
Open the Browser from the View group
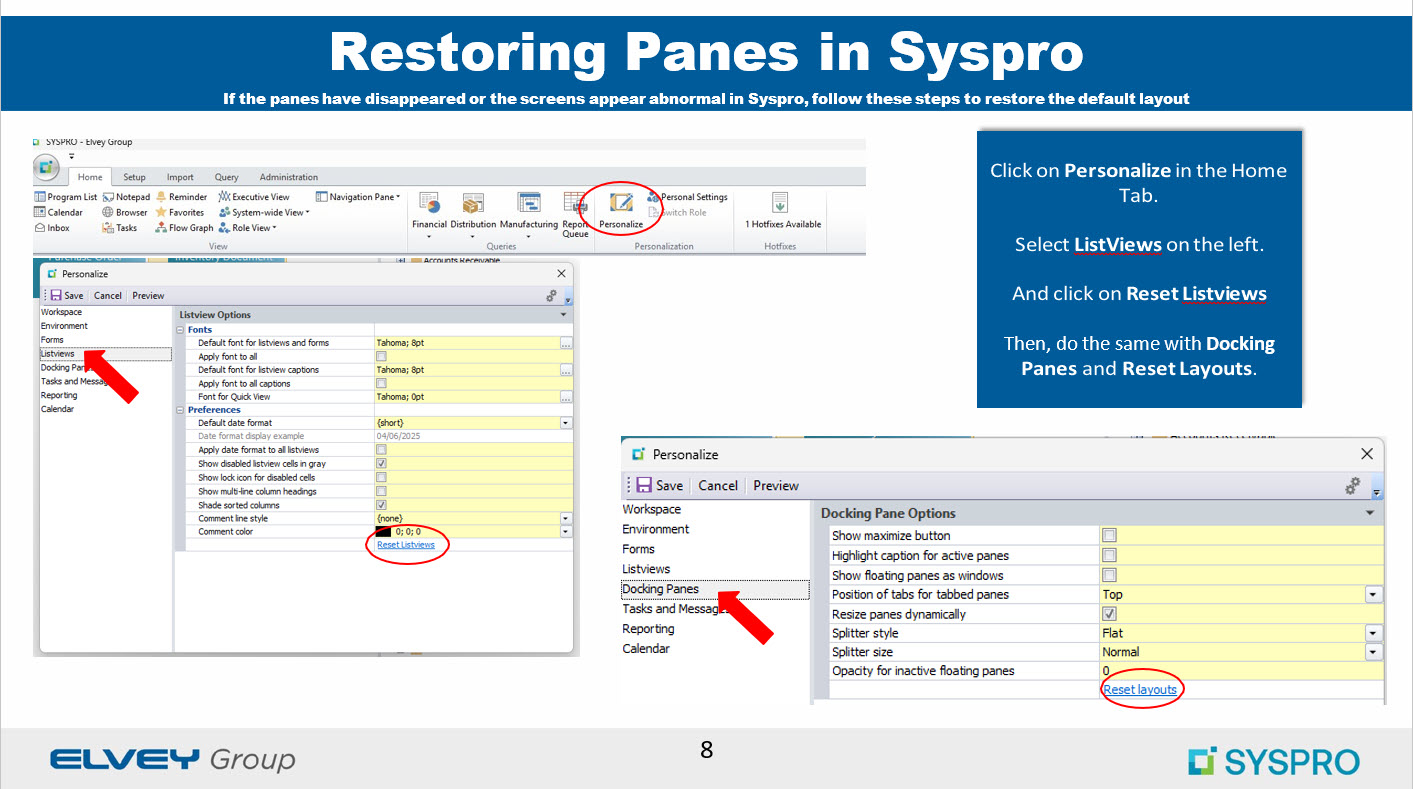pos(125,212)
